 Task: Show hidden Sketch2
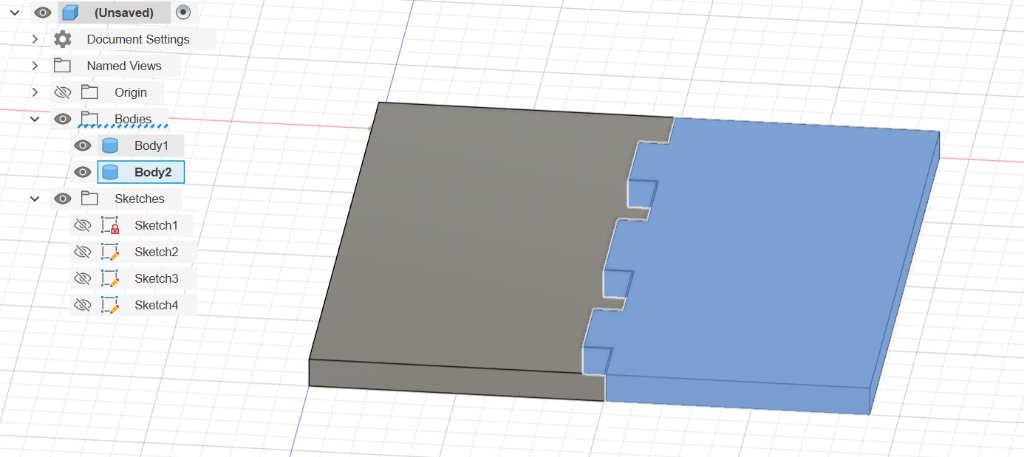coord(82,251)
